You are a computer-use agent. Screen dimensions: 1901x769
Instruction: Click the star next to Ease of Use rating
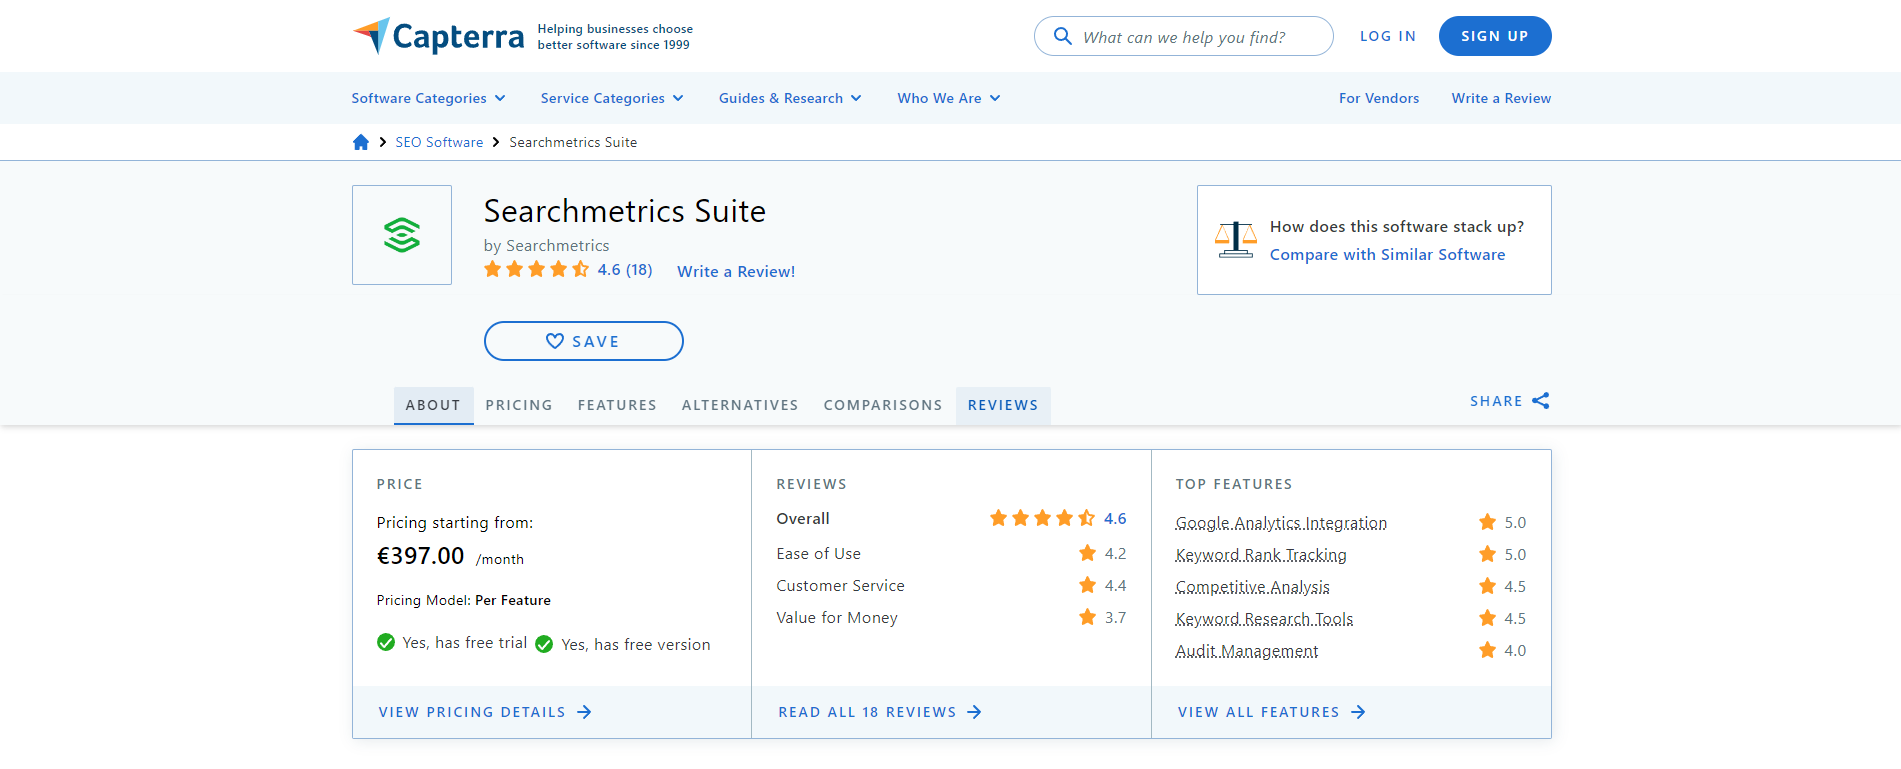pyautogui.click(x=1088, y=553)
